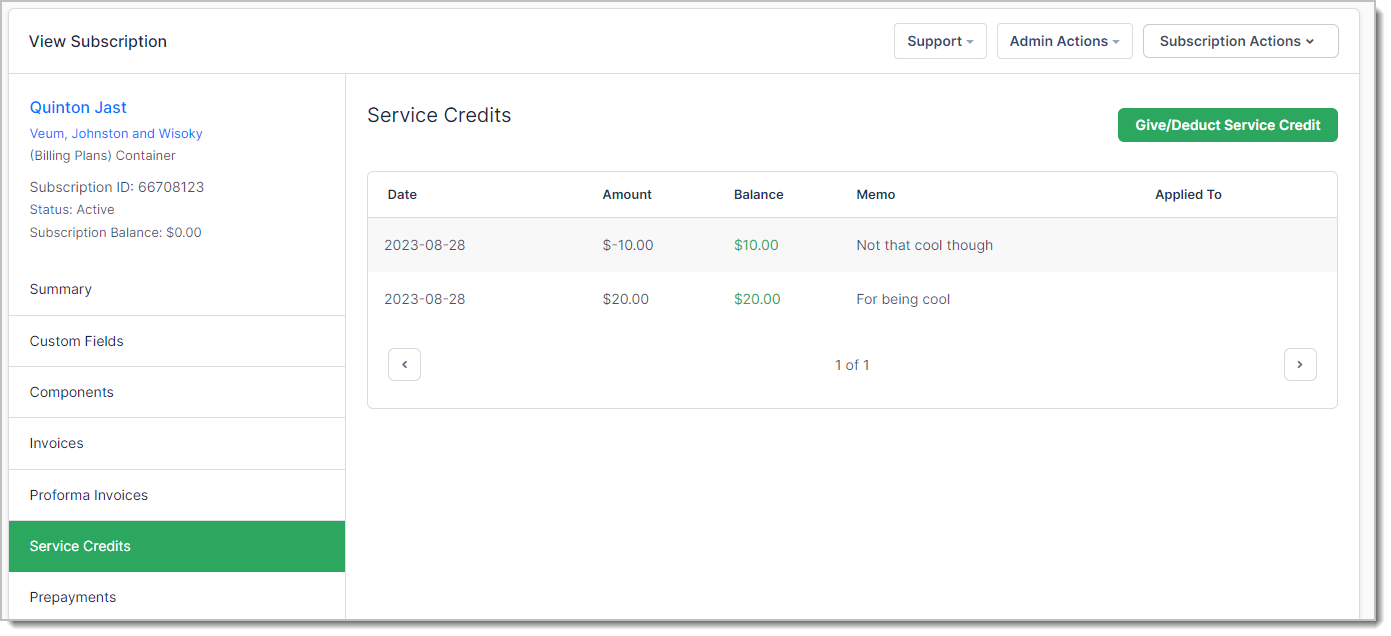This screenshot has width=1391, height=636.
Task: Navigate to Invoices section
Action: click(57, 443)
